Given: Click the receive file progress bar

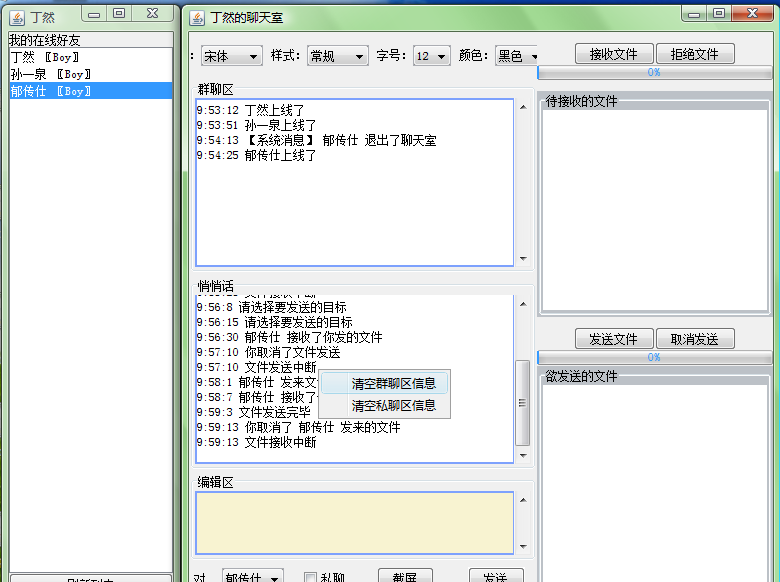Looking at the screenshot, I should point(654,73).
